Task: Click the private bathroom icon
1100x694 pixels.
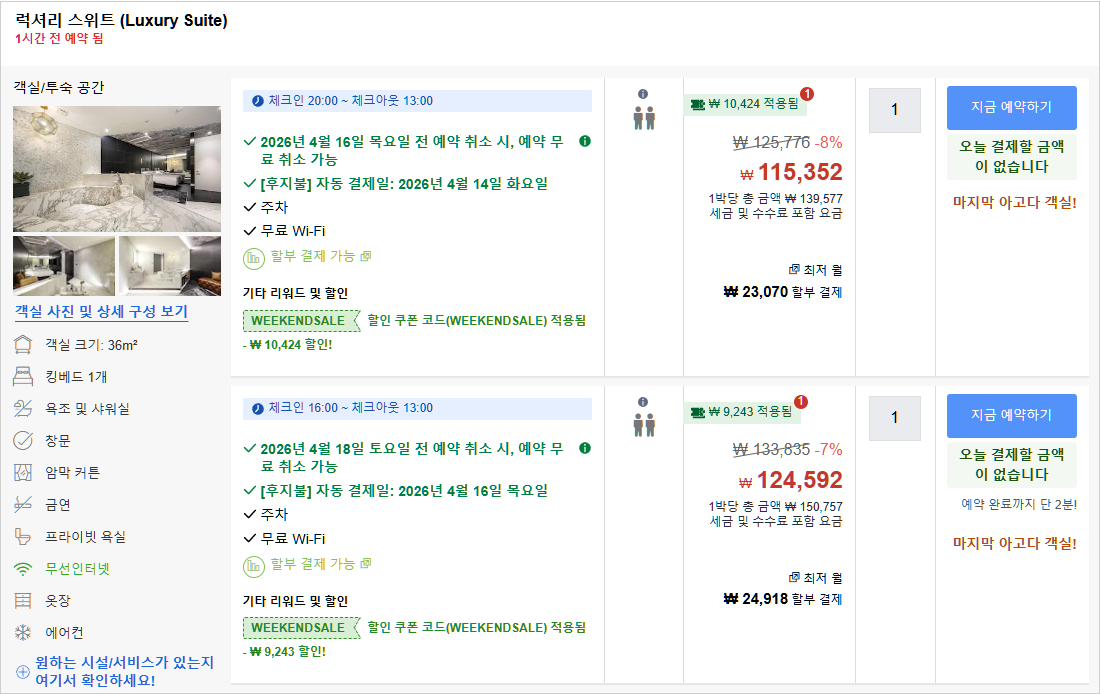Action: 23,537
